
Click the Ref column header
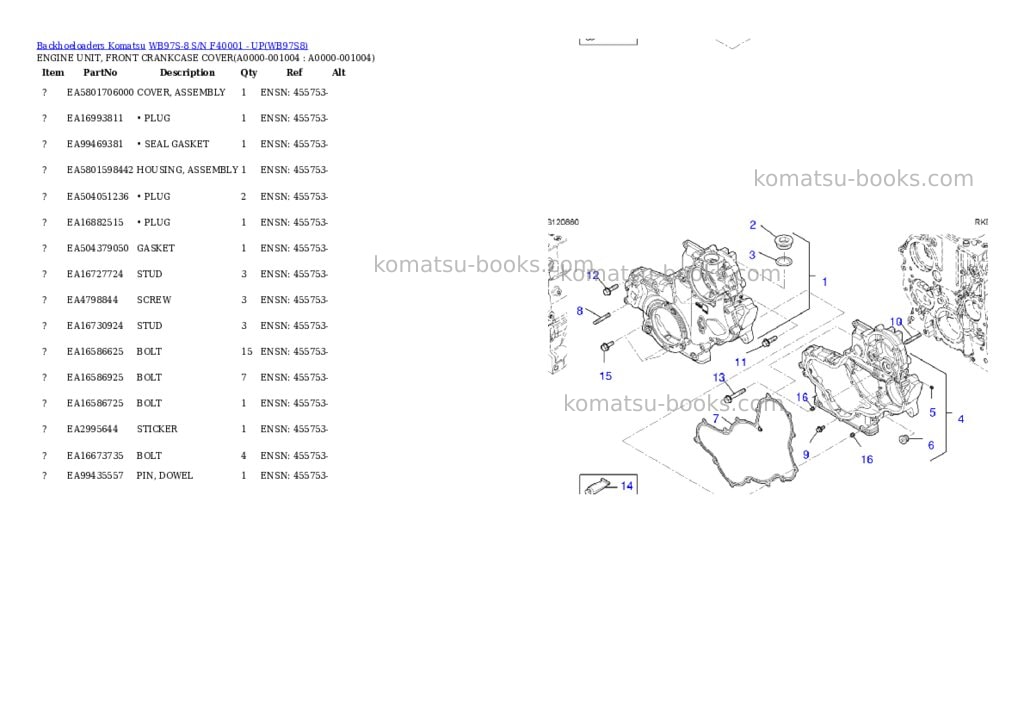coord(294,72)
